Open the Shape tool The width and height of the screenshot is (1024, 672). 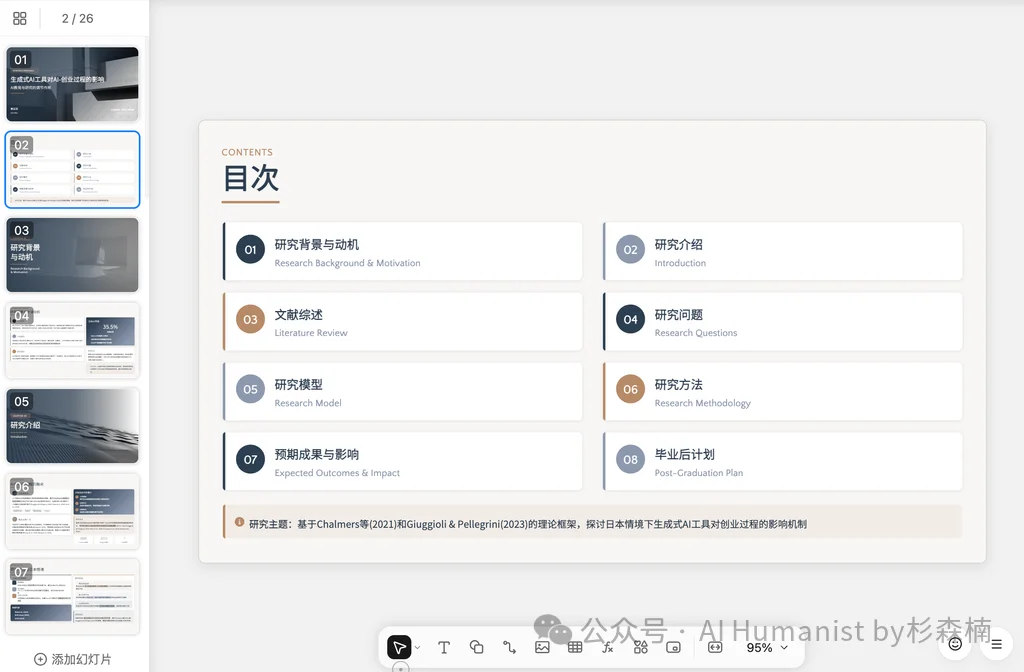[476, 647]
